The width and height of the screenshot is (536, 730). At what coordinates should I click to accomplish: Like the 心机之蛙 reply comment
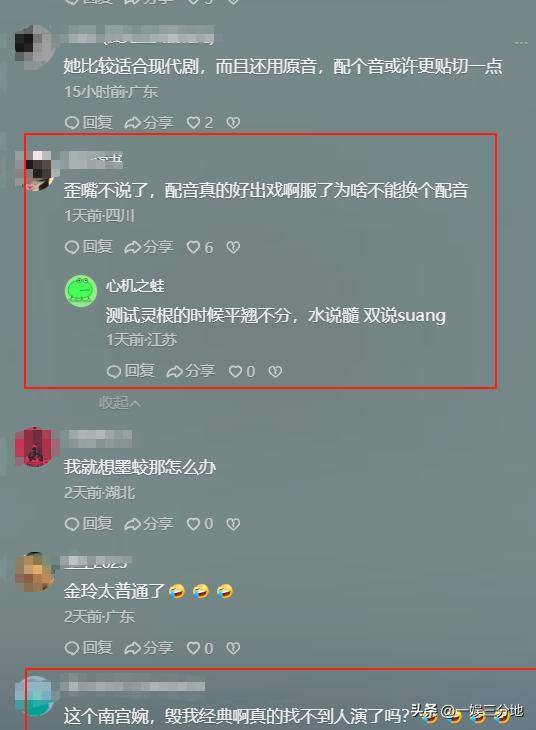click(241, 371)
